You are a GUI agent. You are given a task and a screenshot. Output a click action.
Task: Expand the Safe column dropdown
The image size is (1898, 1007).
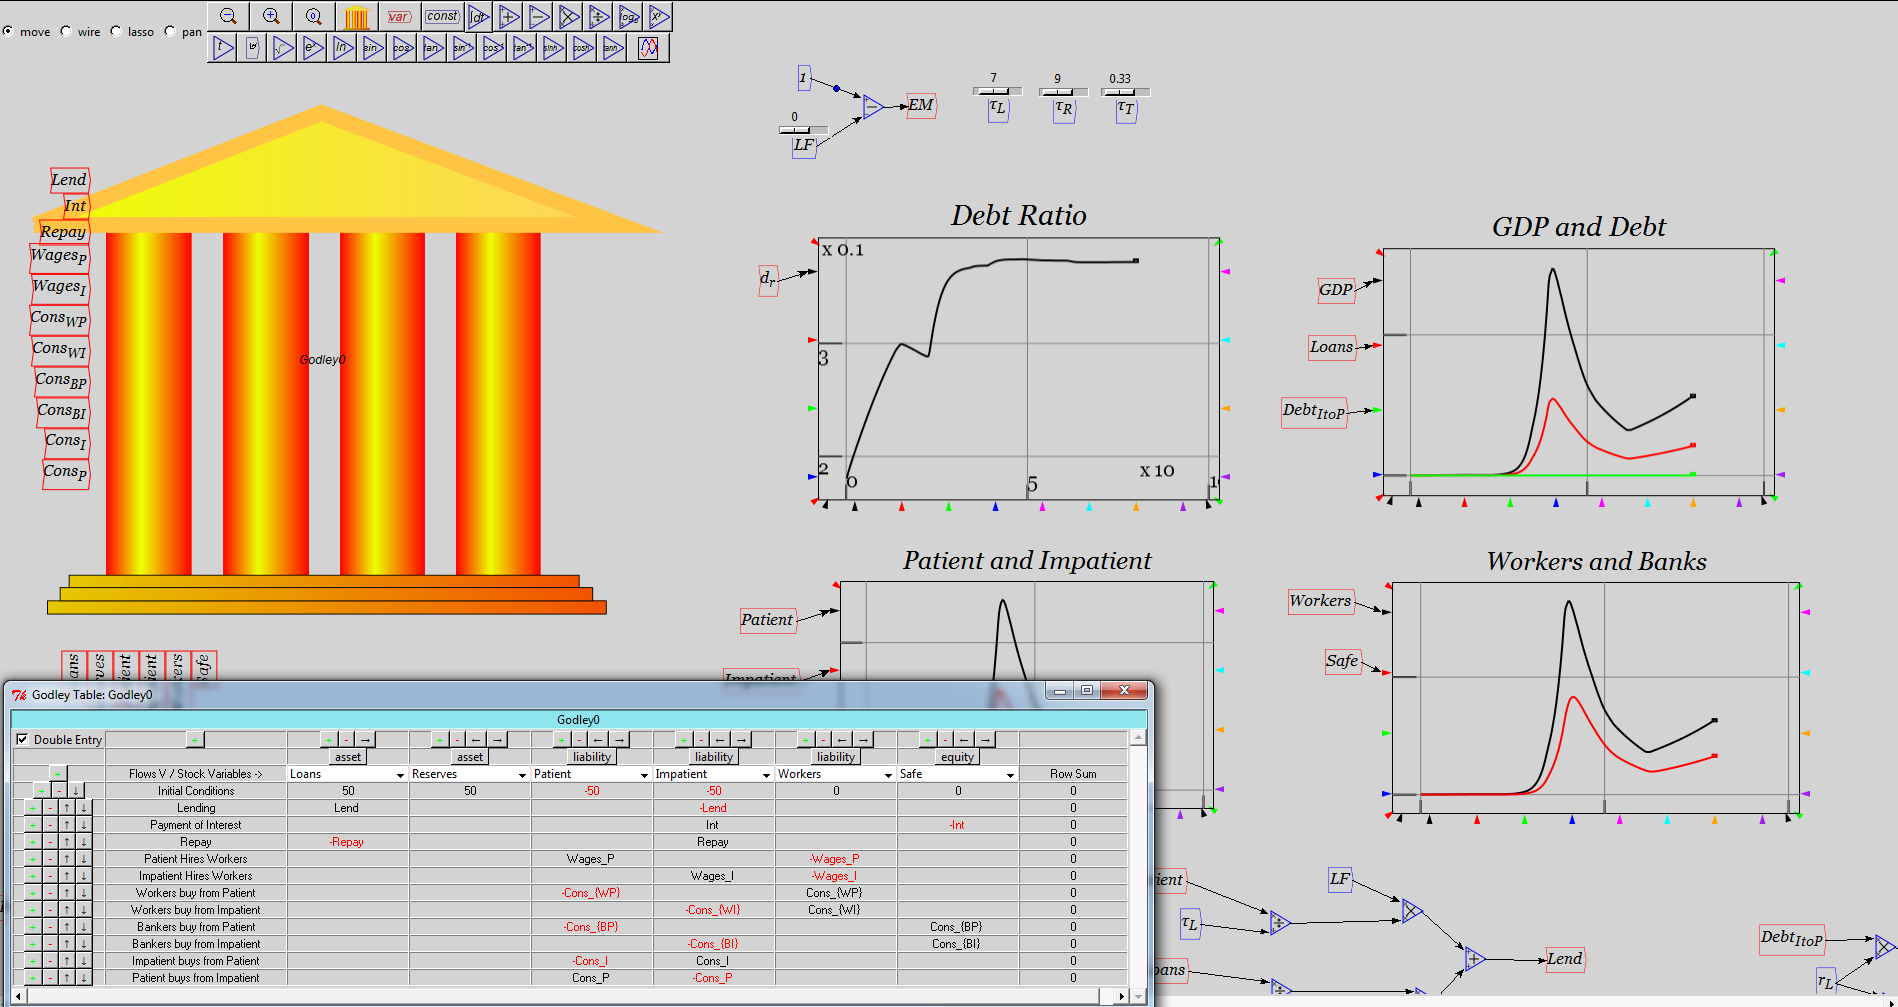click(1010, 775)
